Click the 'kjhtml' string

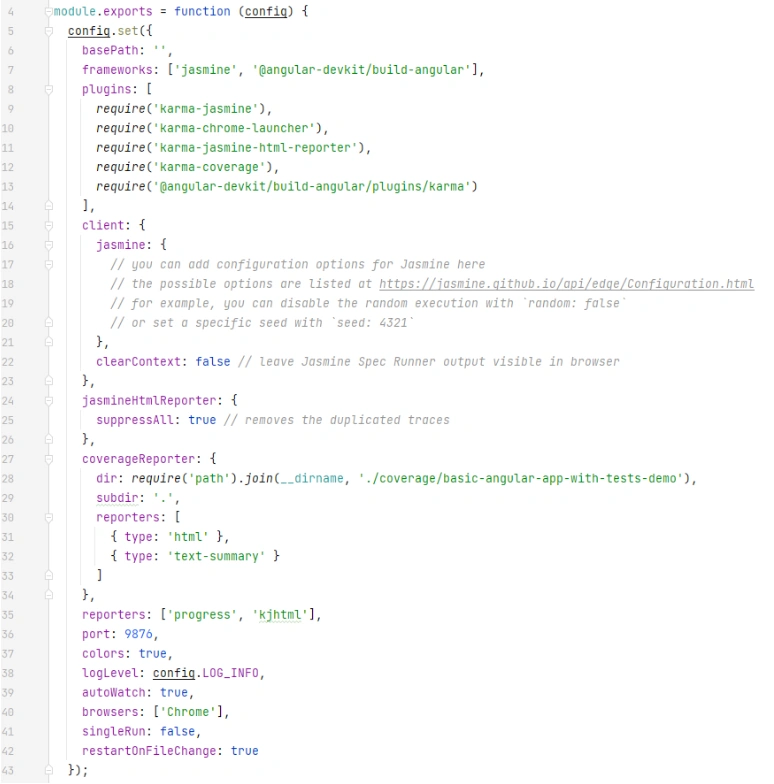tap(280, 614)
